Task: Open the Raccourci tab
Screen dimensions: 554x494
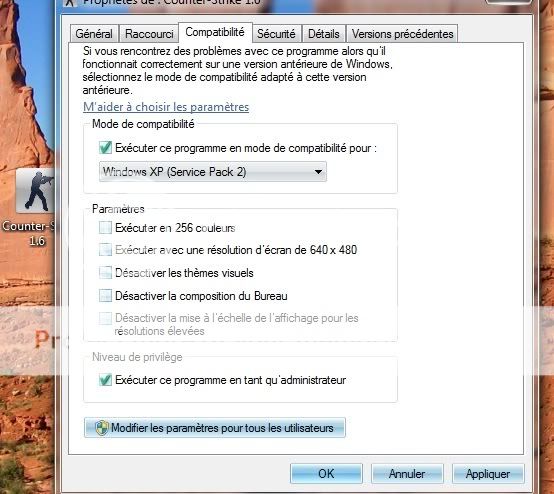Action: 149,34
